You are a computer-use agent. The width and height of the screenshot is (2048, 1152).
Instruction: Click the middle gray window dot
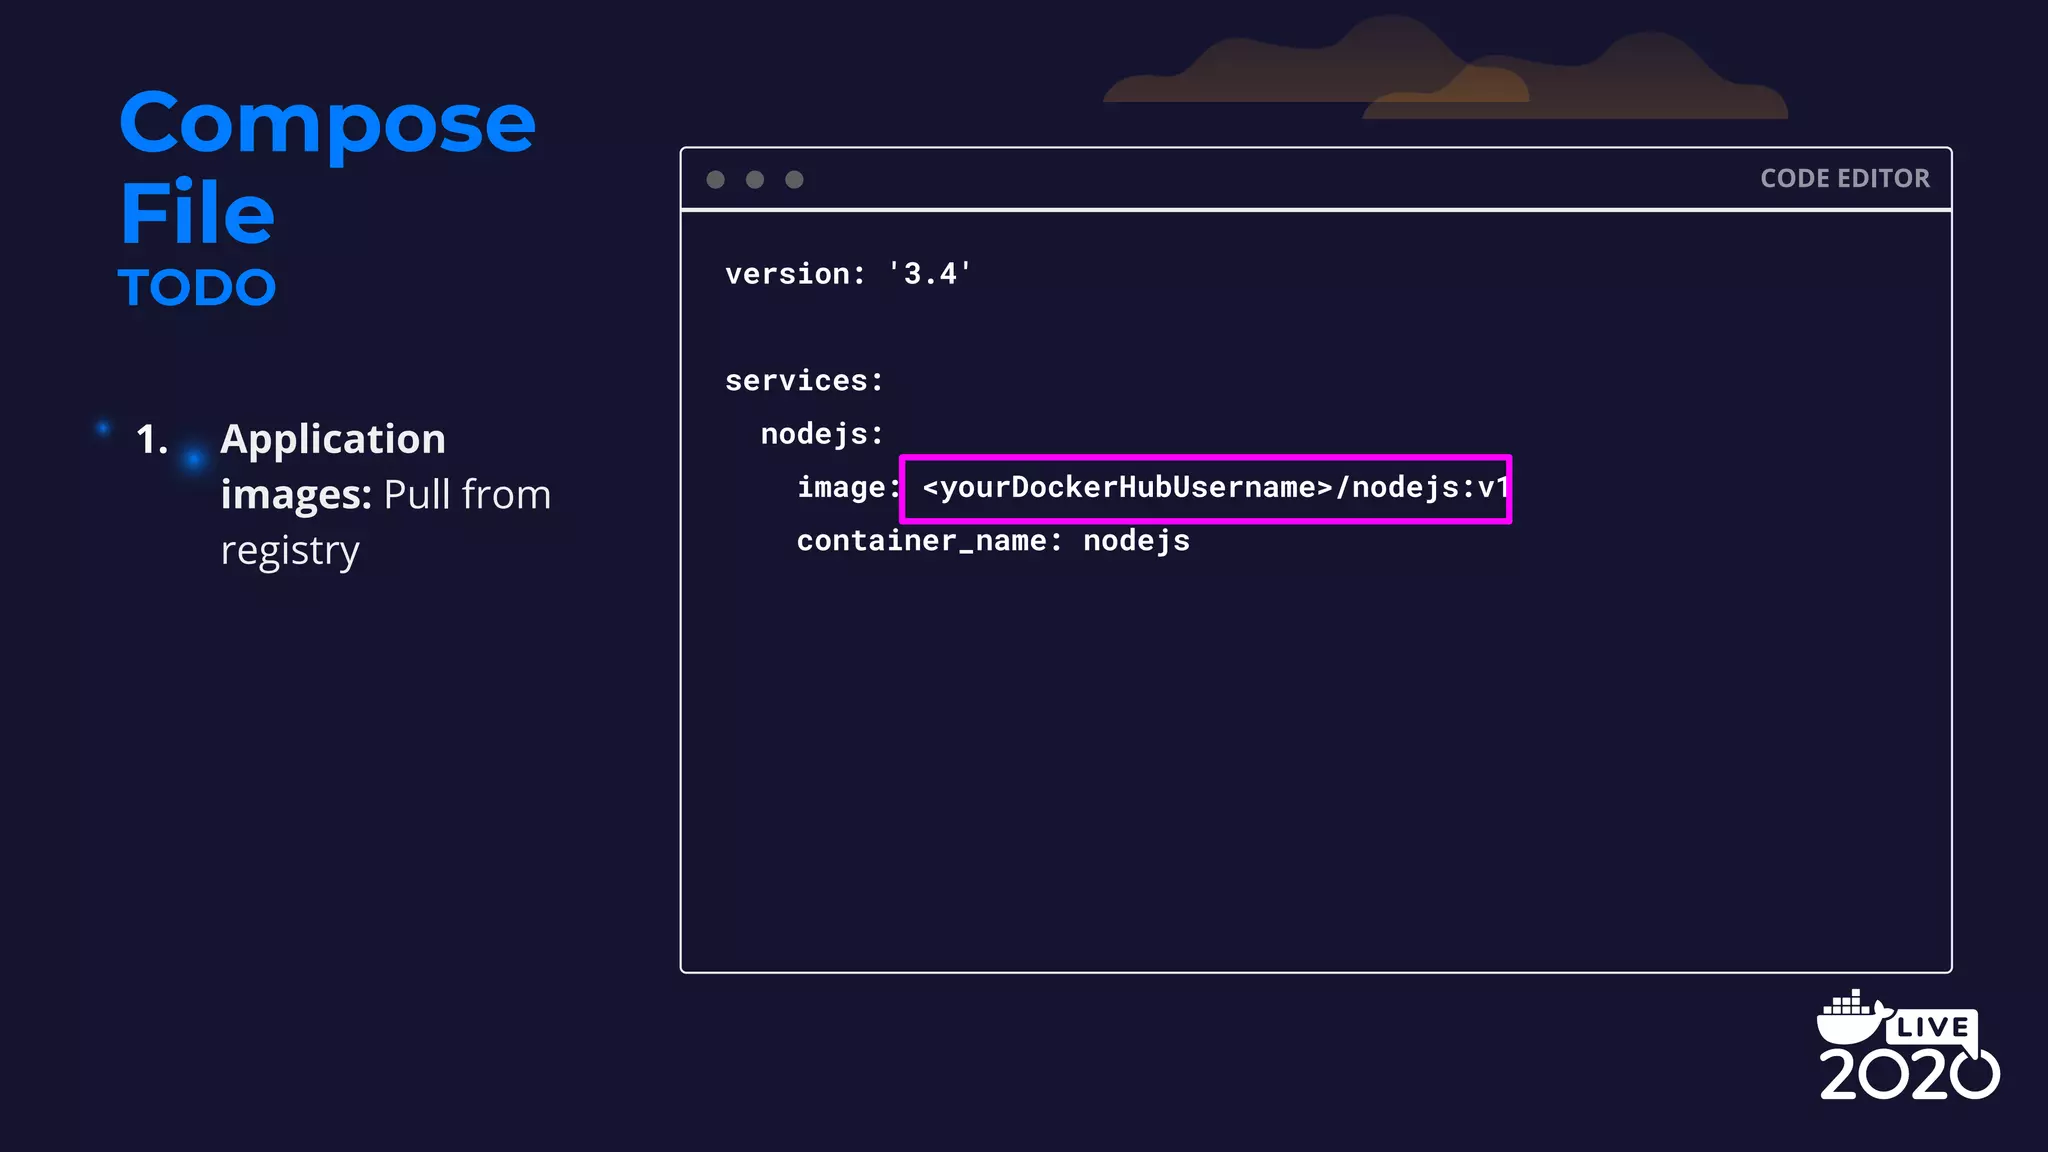coord(755,179)
